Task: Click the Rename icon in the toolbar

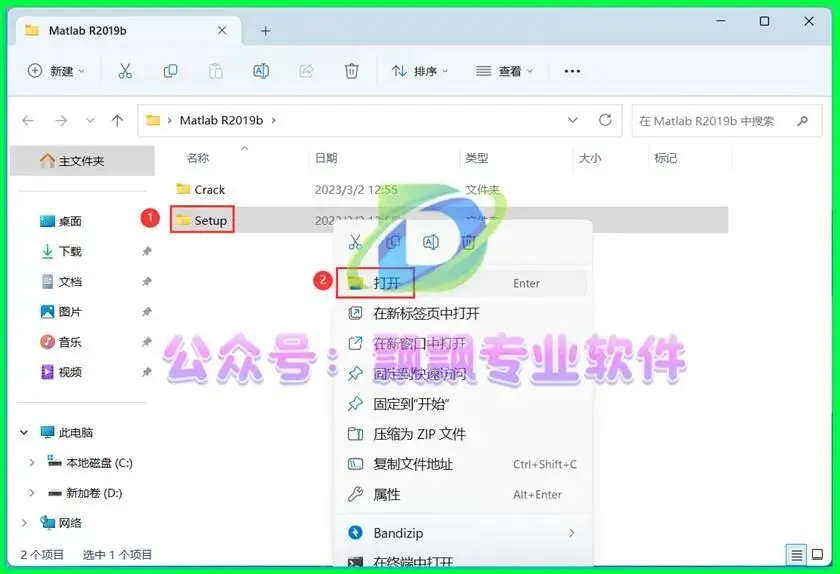Action: (x=261, y=71)
